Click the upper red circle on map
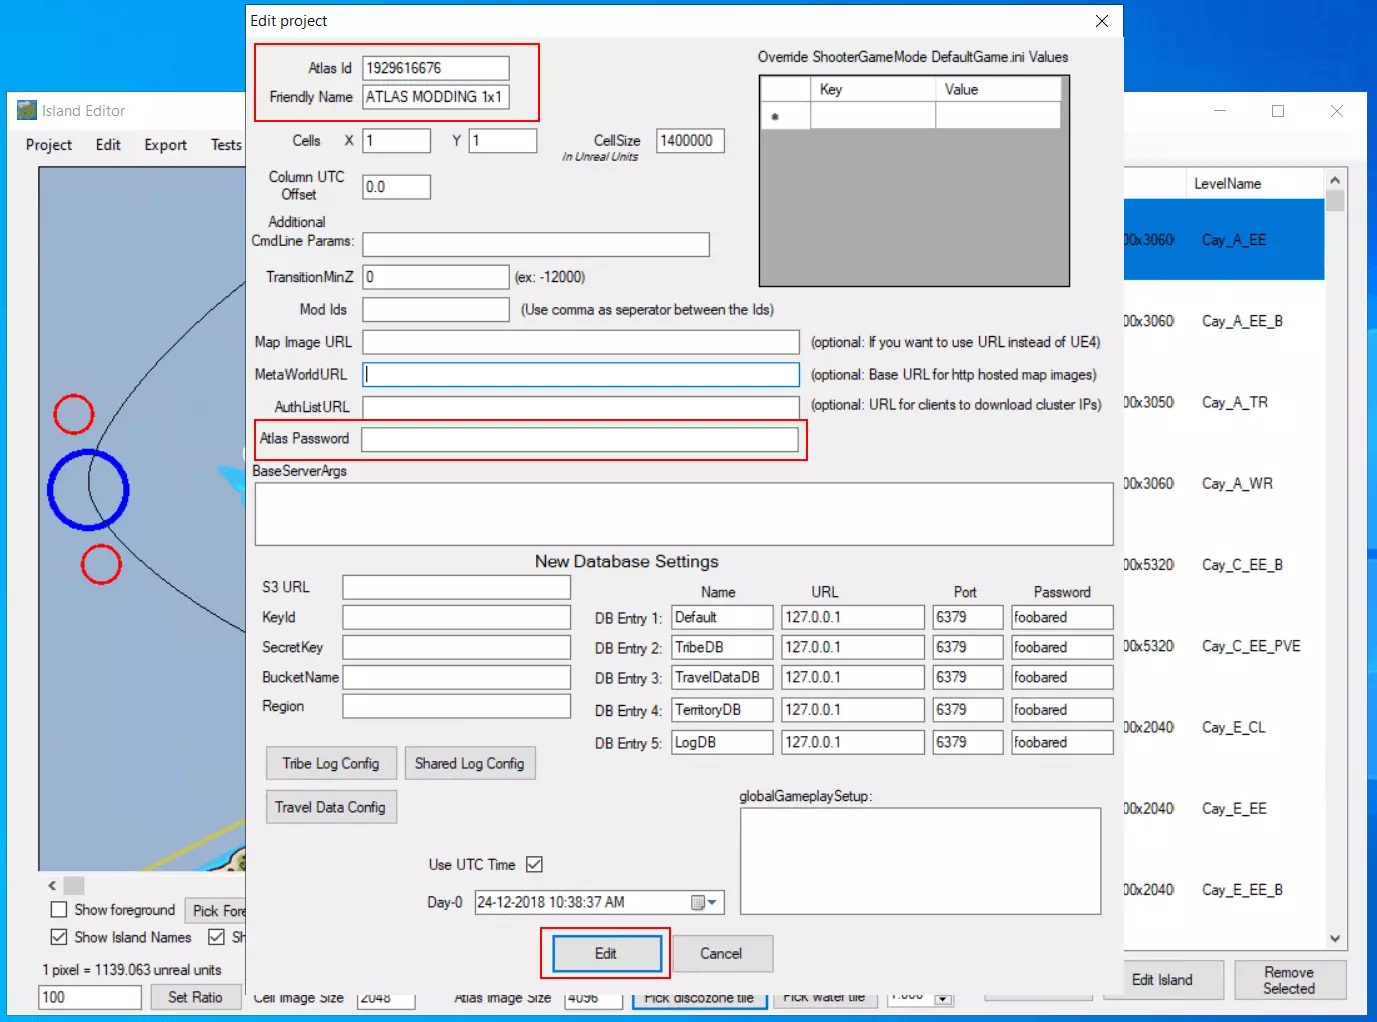 coord(74,414)
